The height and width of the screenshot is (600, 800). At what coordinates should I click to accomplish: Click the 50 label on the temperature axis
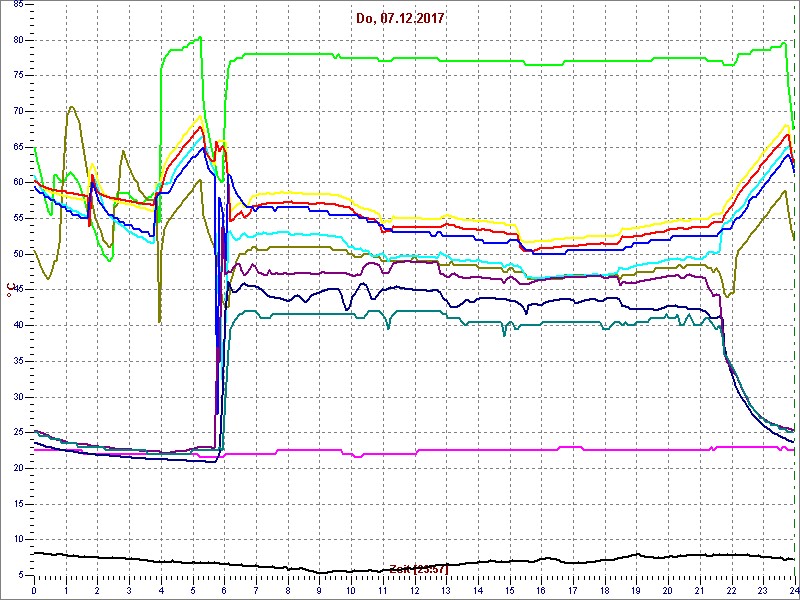18,254
